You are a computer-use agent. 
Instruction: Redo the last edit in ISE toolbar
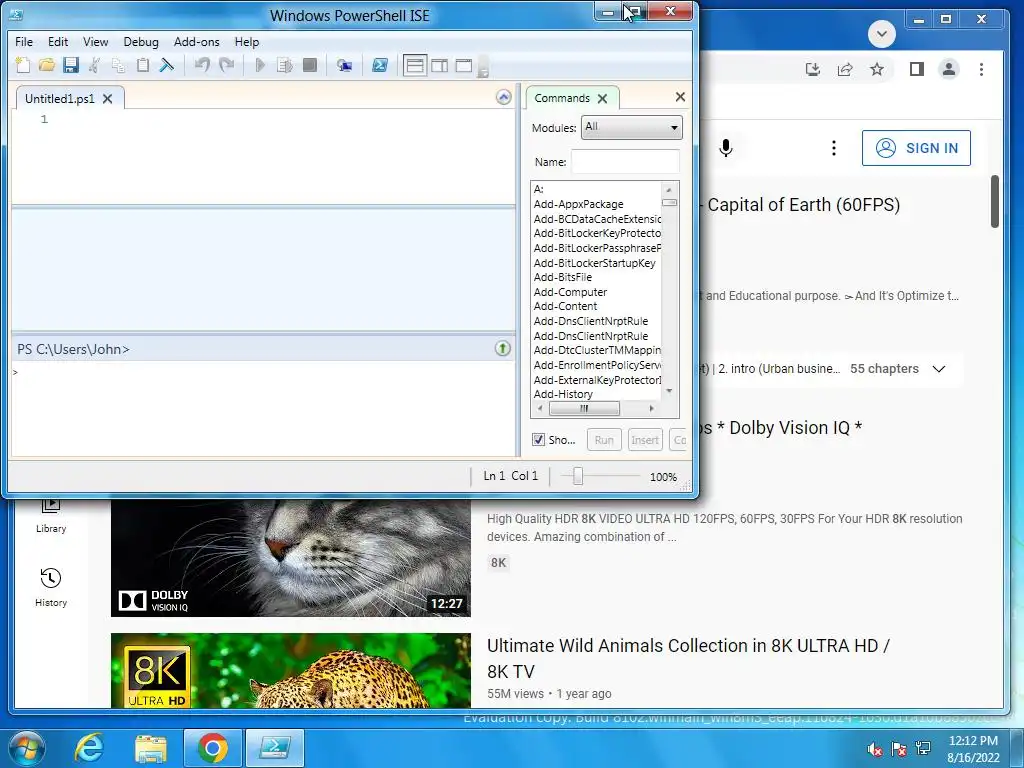coord(227,65)
